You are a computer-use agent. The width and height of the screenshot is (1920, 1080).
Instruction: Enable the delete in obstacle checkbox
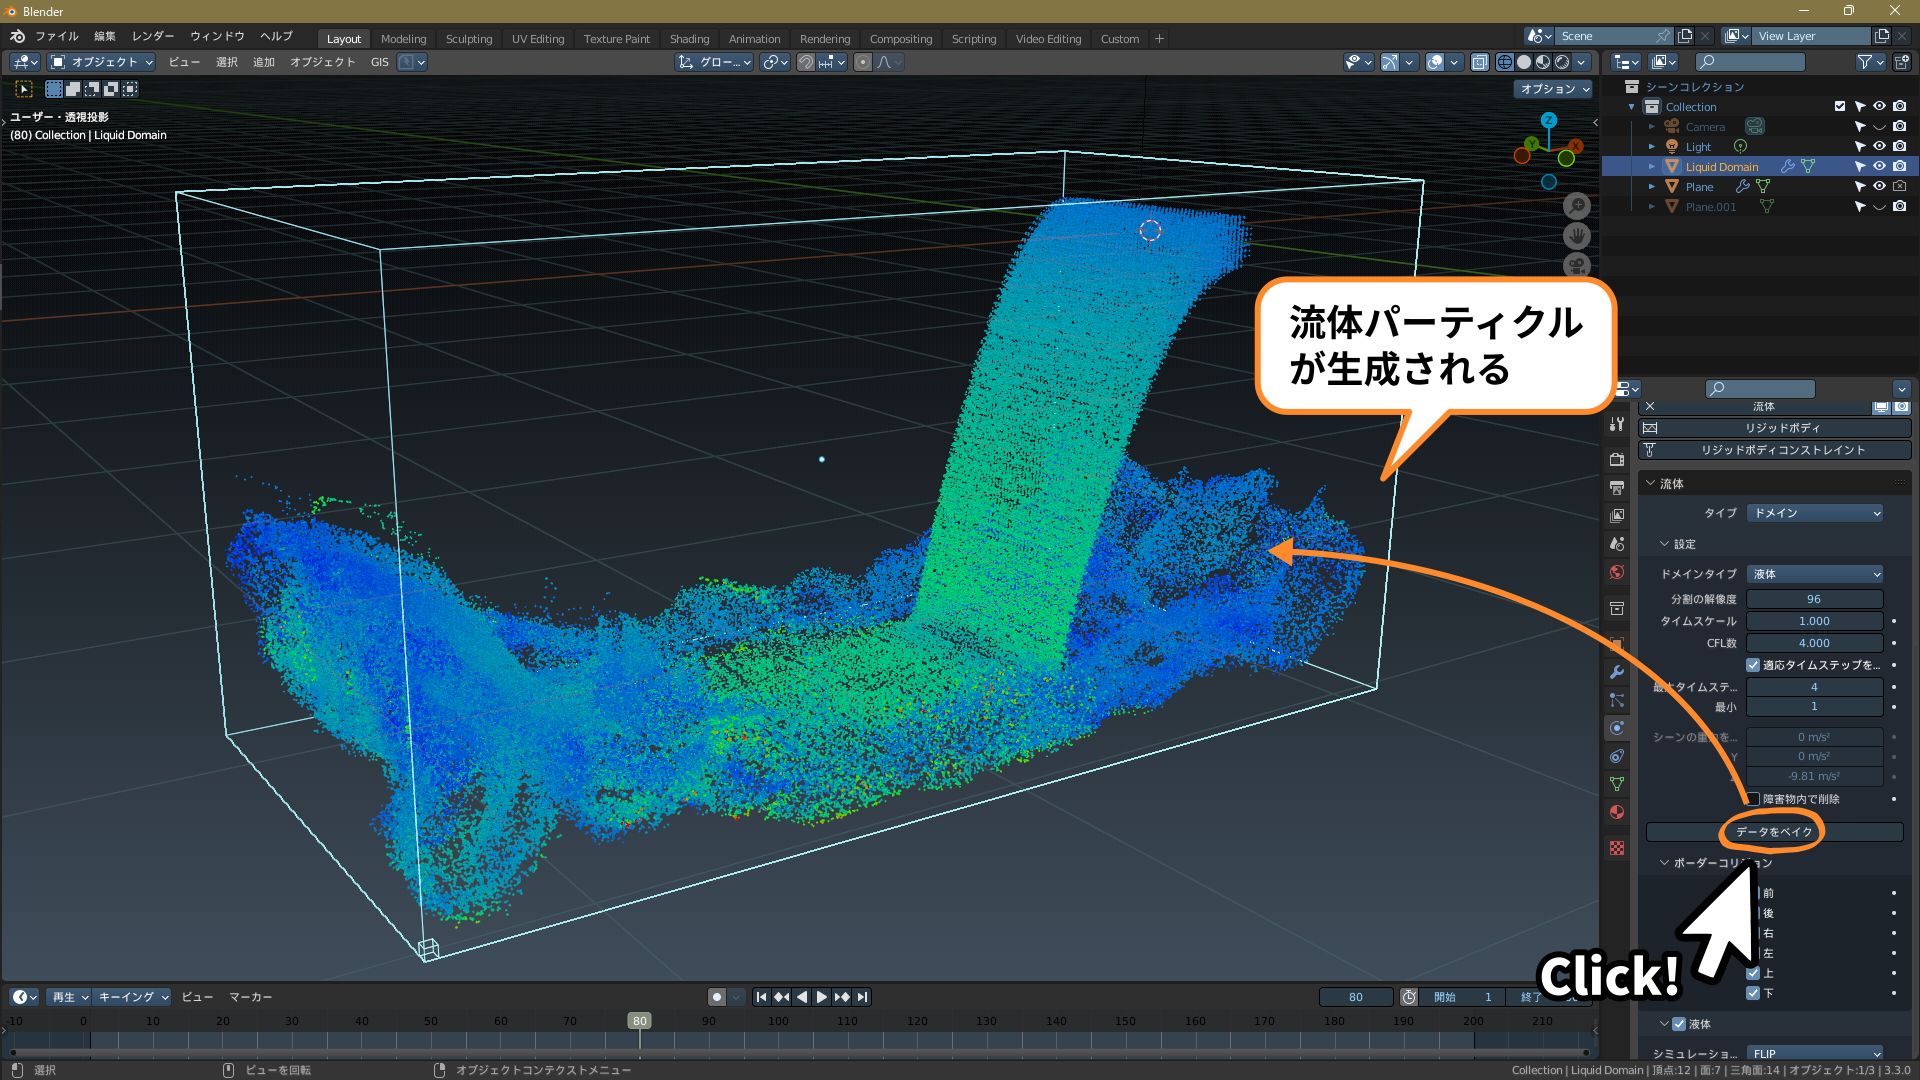[x=1753, y=799]
